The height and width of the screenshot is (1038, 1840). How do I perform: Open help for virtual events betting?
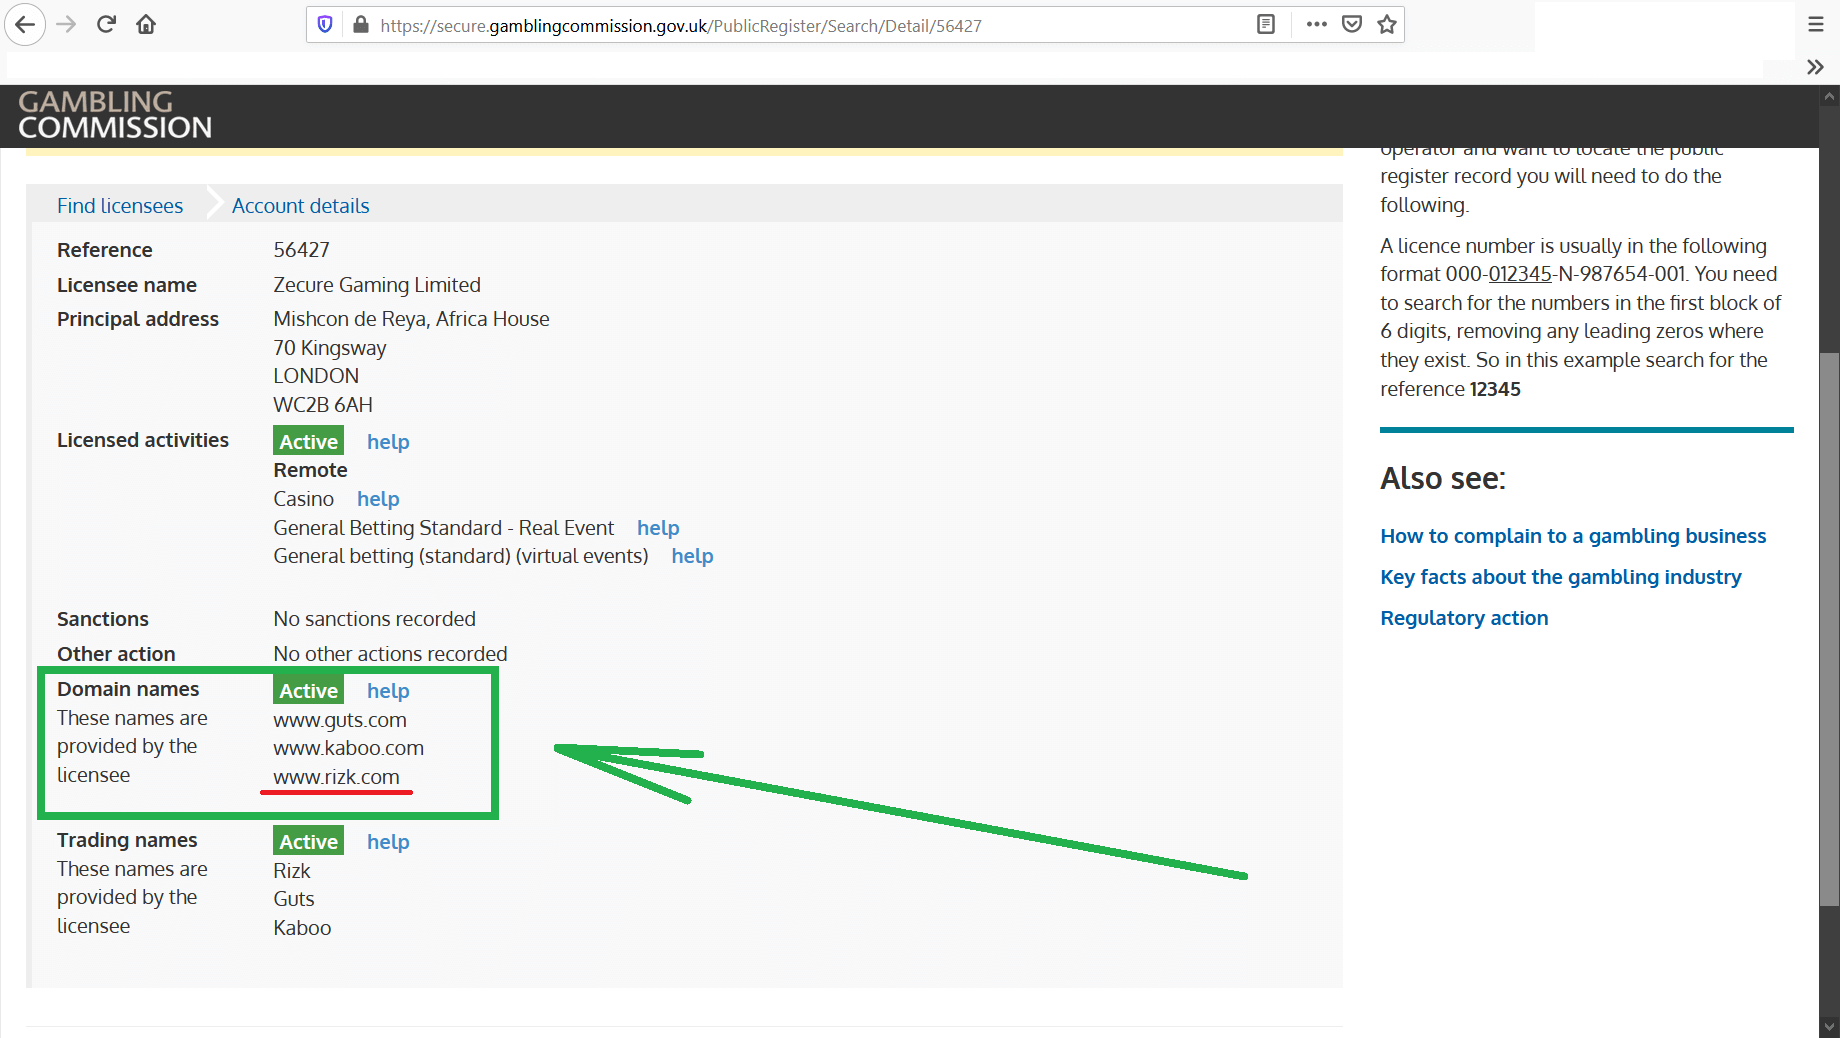[692, 556]
